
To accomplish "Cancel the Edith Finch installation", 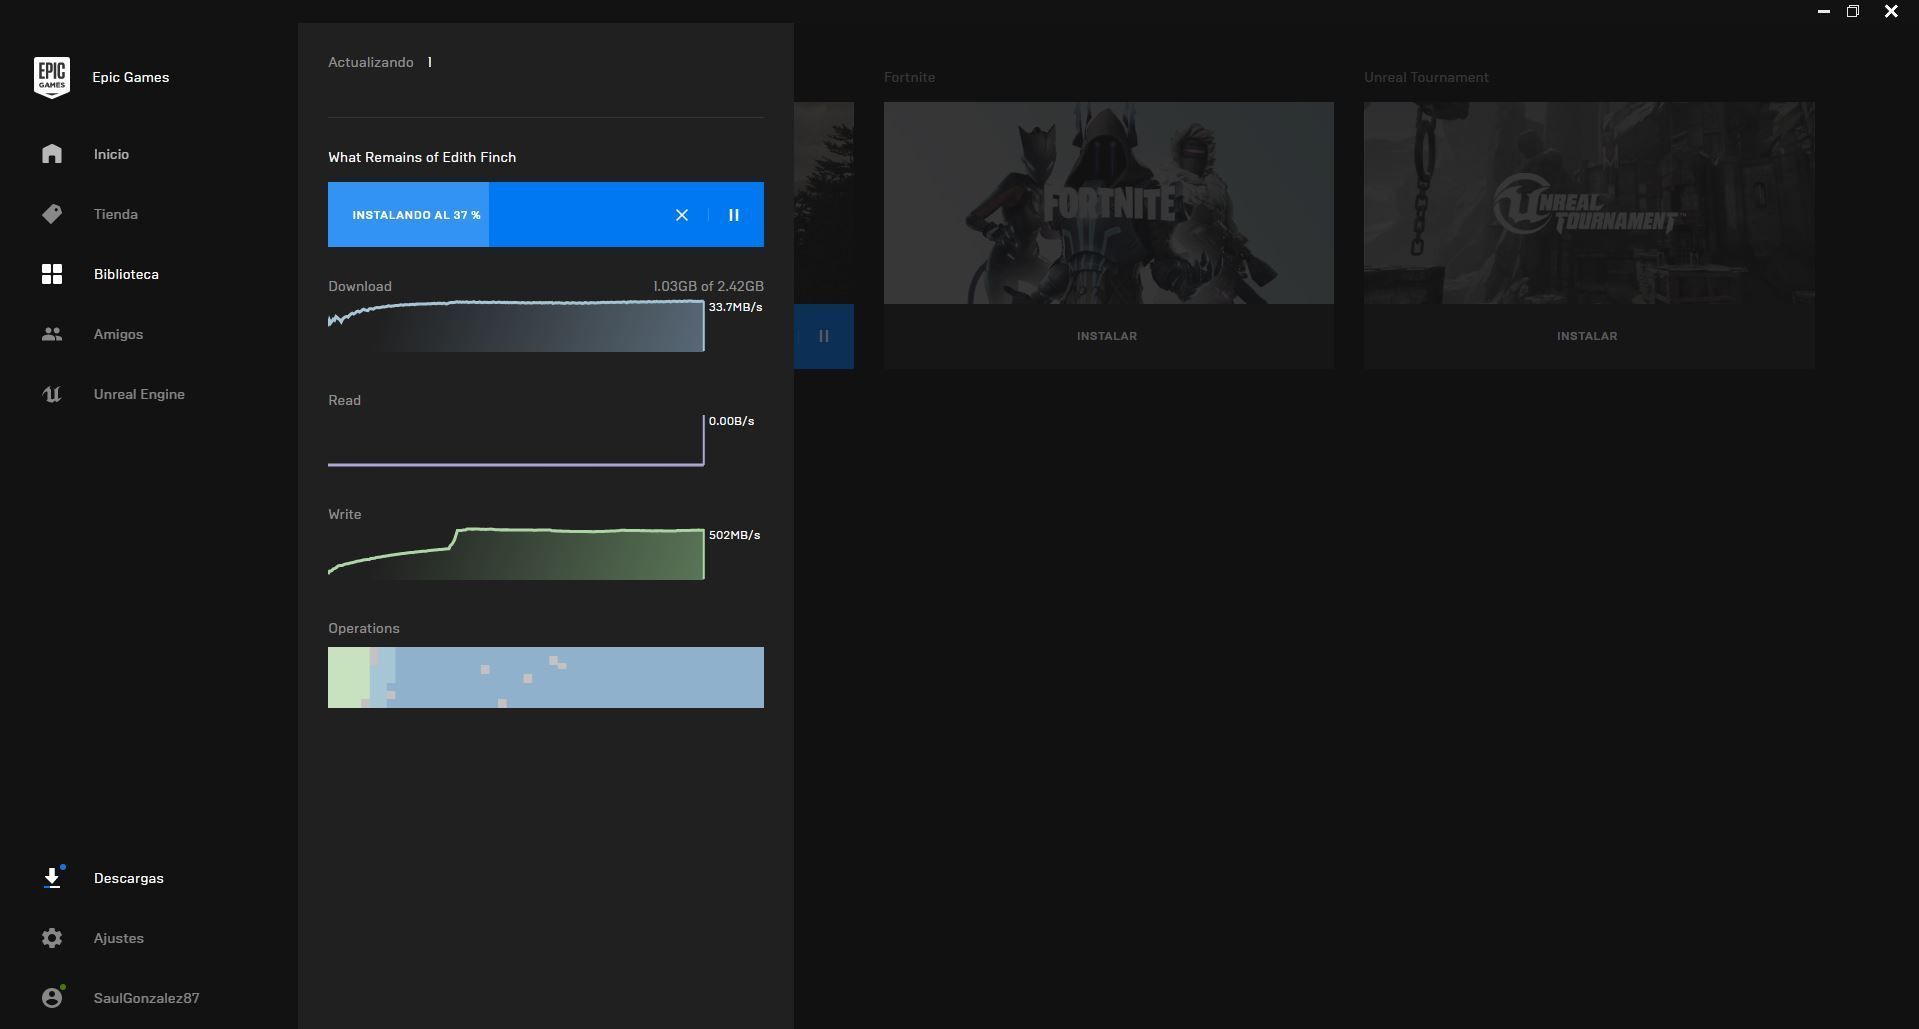I will click(682, 215).
